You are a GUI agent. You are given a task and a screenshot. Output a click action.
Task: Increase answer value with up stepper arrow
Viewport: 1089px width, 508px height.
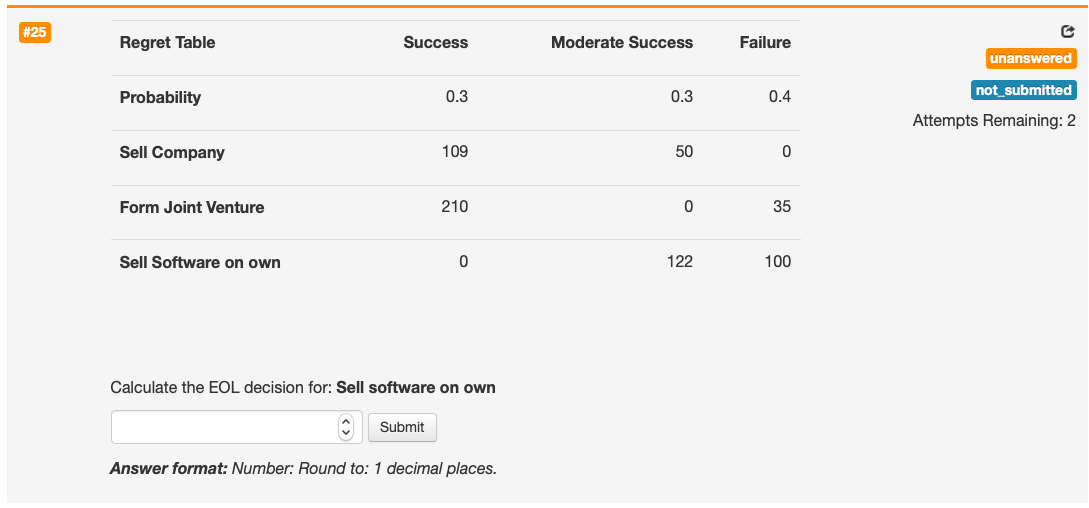coord(346,421)
